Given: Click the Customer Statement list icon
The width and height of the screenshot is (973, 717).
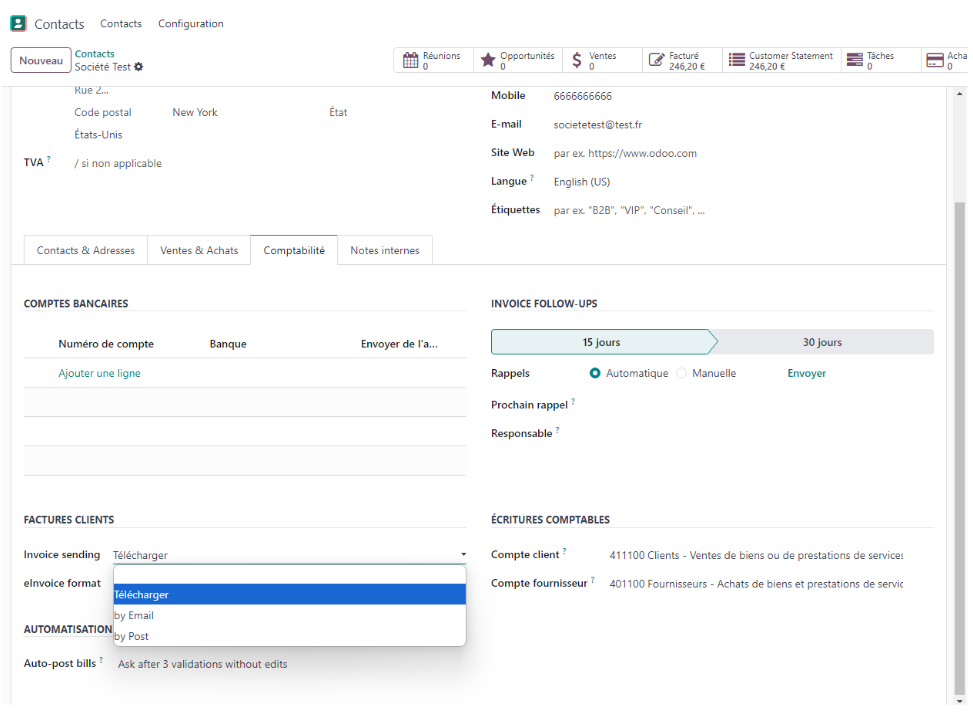Looking at the screenshot, I should (x=737, y=60).
